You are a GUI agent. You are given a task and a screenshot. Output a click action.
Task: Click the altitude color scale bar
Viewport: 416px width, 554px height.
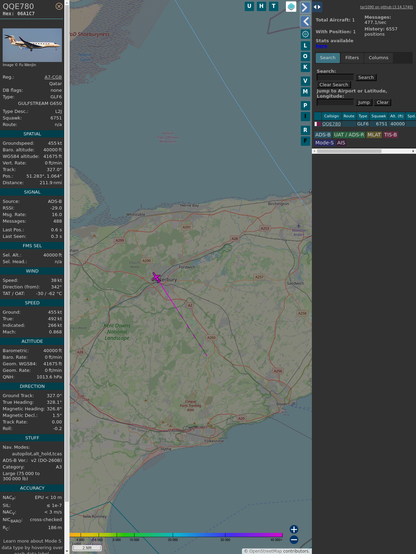[176, 535]
